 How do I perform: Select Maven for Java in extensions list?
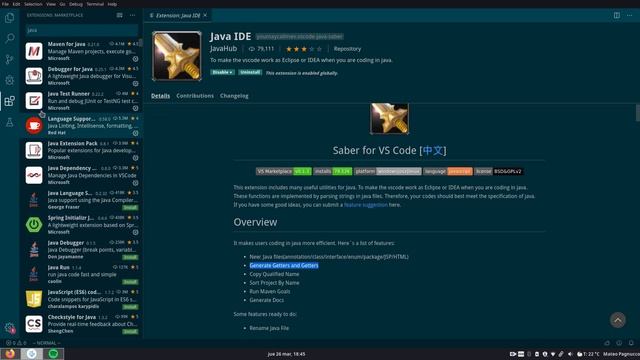82,51
